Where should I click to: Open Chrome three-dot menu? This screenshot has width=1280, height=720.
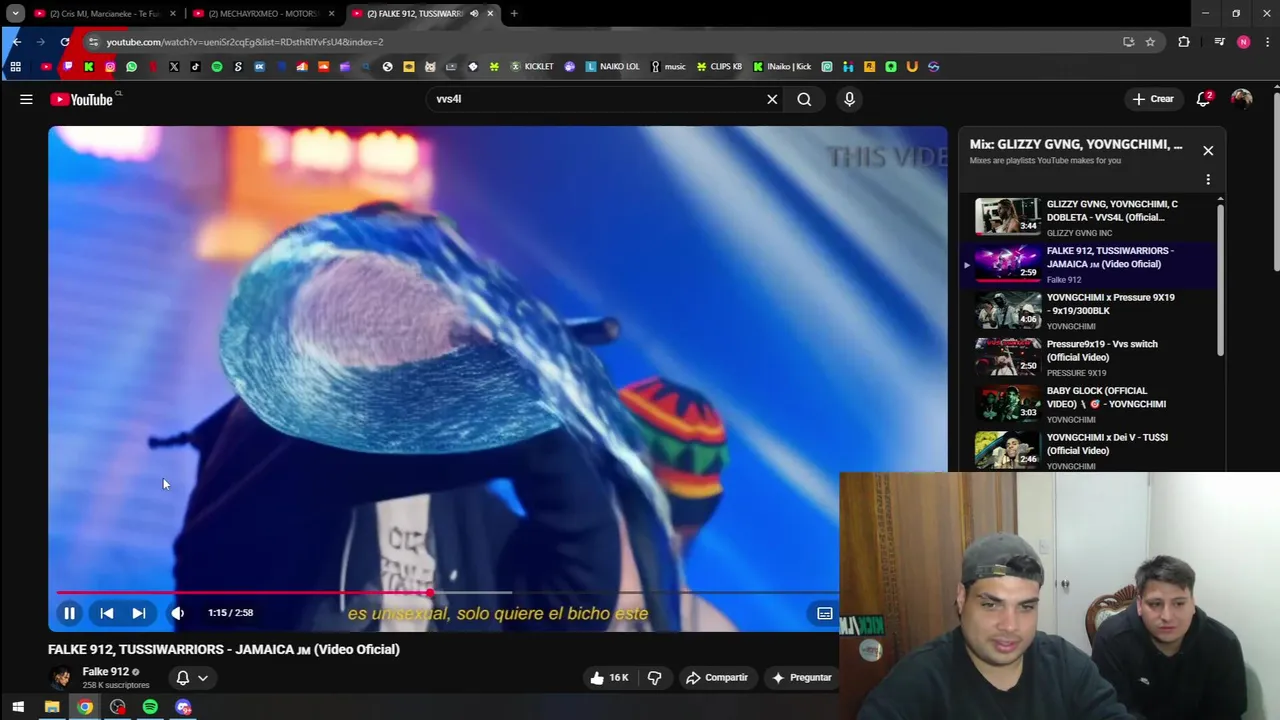1265,42
